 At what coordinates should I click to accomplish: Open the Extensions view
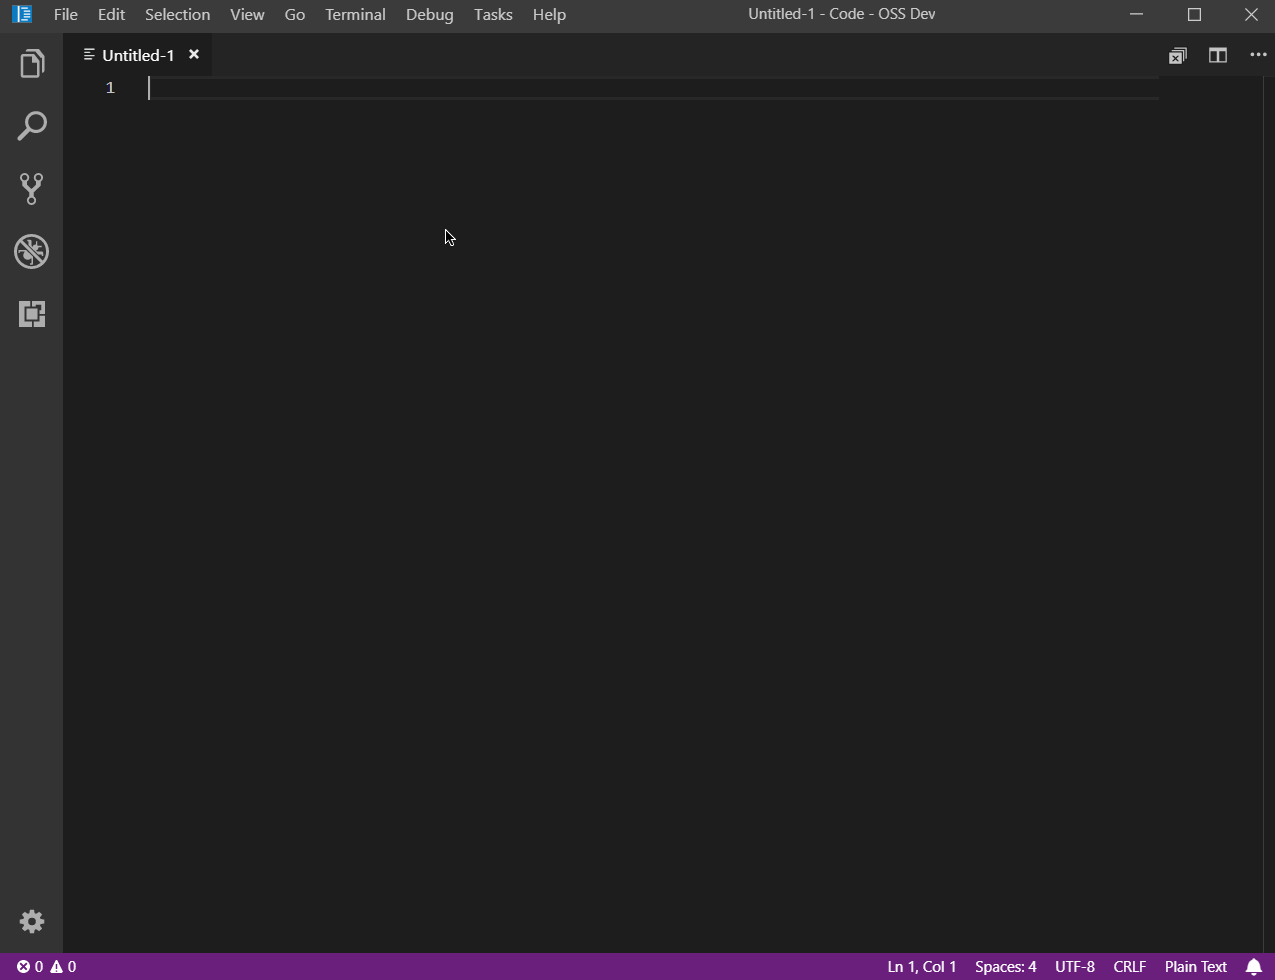coord(31,314)
